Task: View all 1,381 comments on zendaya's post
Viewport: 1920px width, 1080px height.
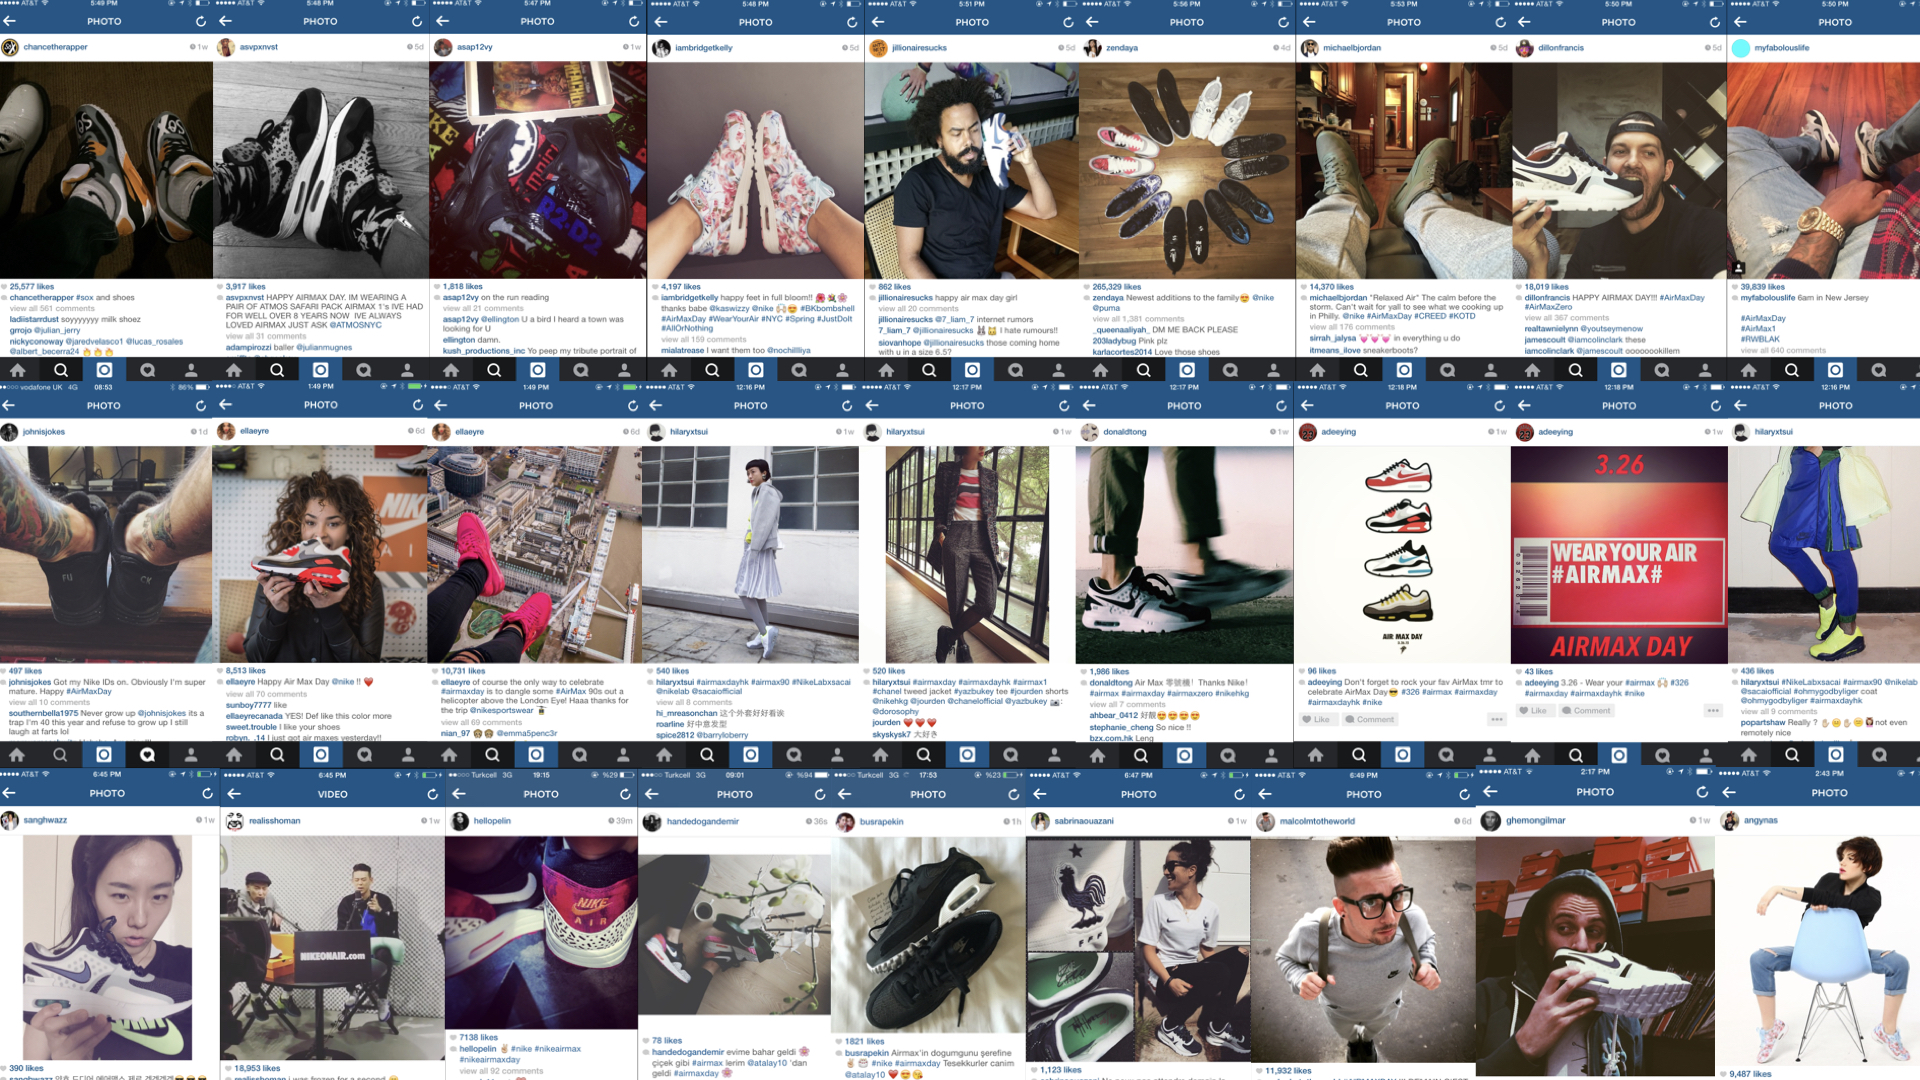Action: pos(1138,319)
